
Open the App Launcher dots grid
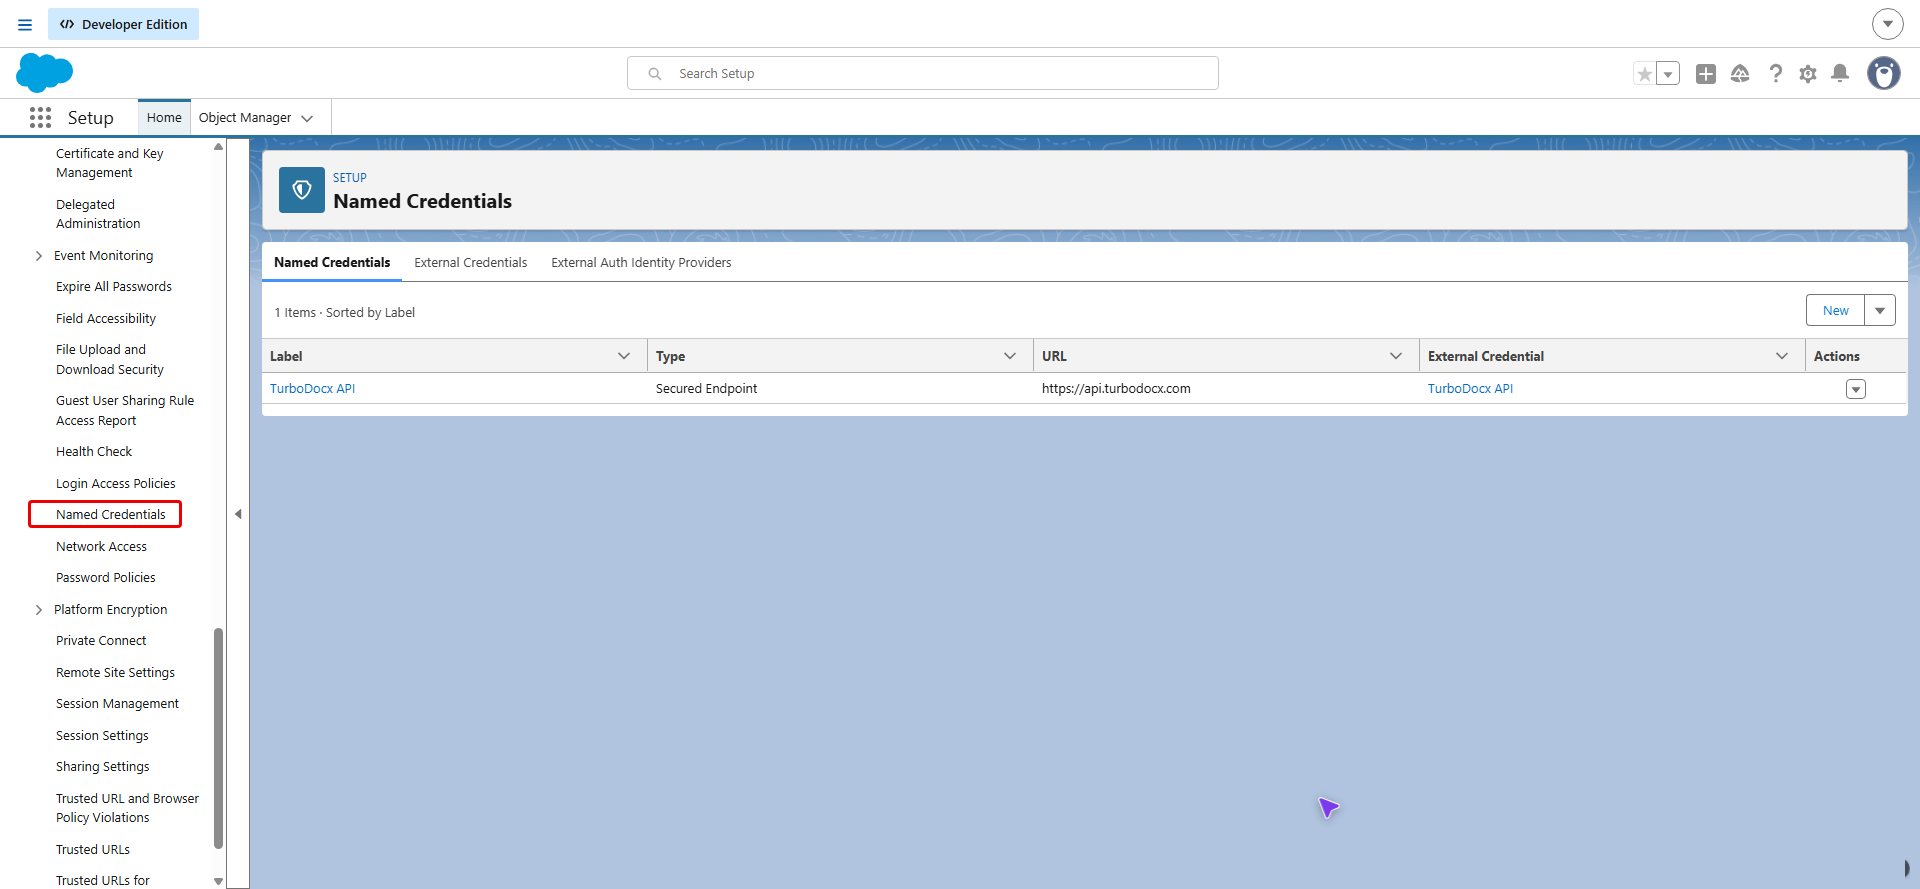[x=40, y=118]
